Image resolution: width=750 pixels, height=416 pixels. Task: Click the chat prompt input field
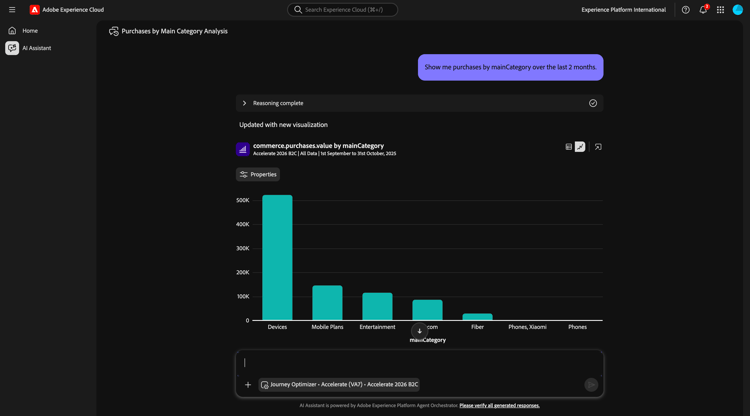[419, 363]
